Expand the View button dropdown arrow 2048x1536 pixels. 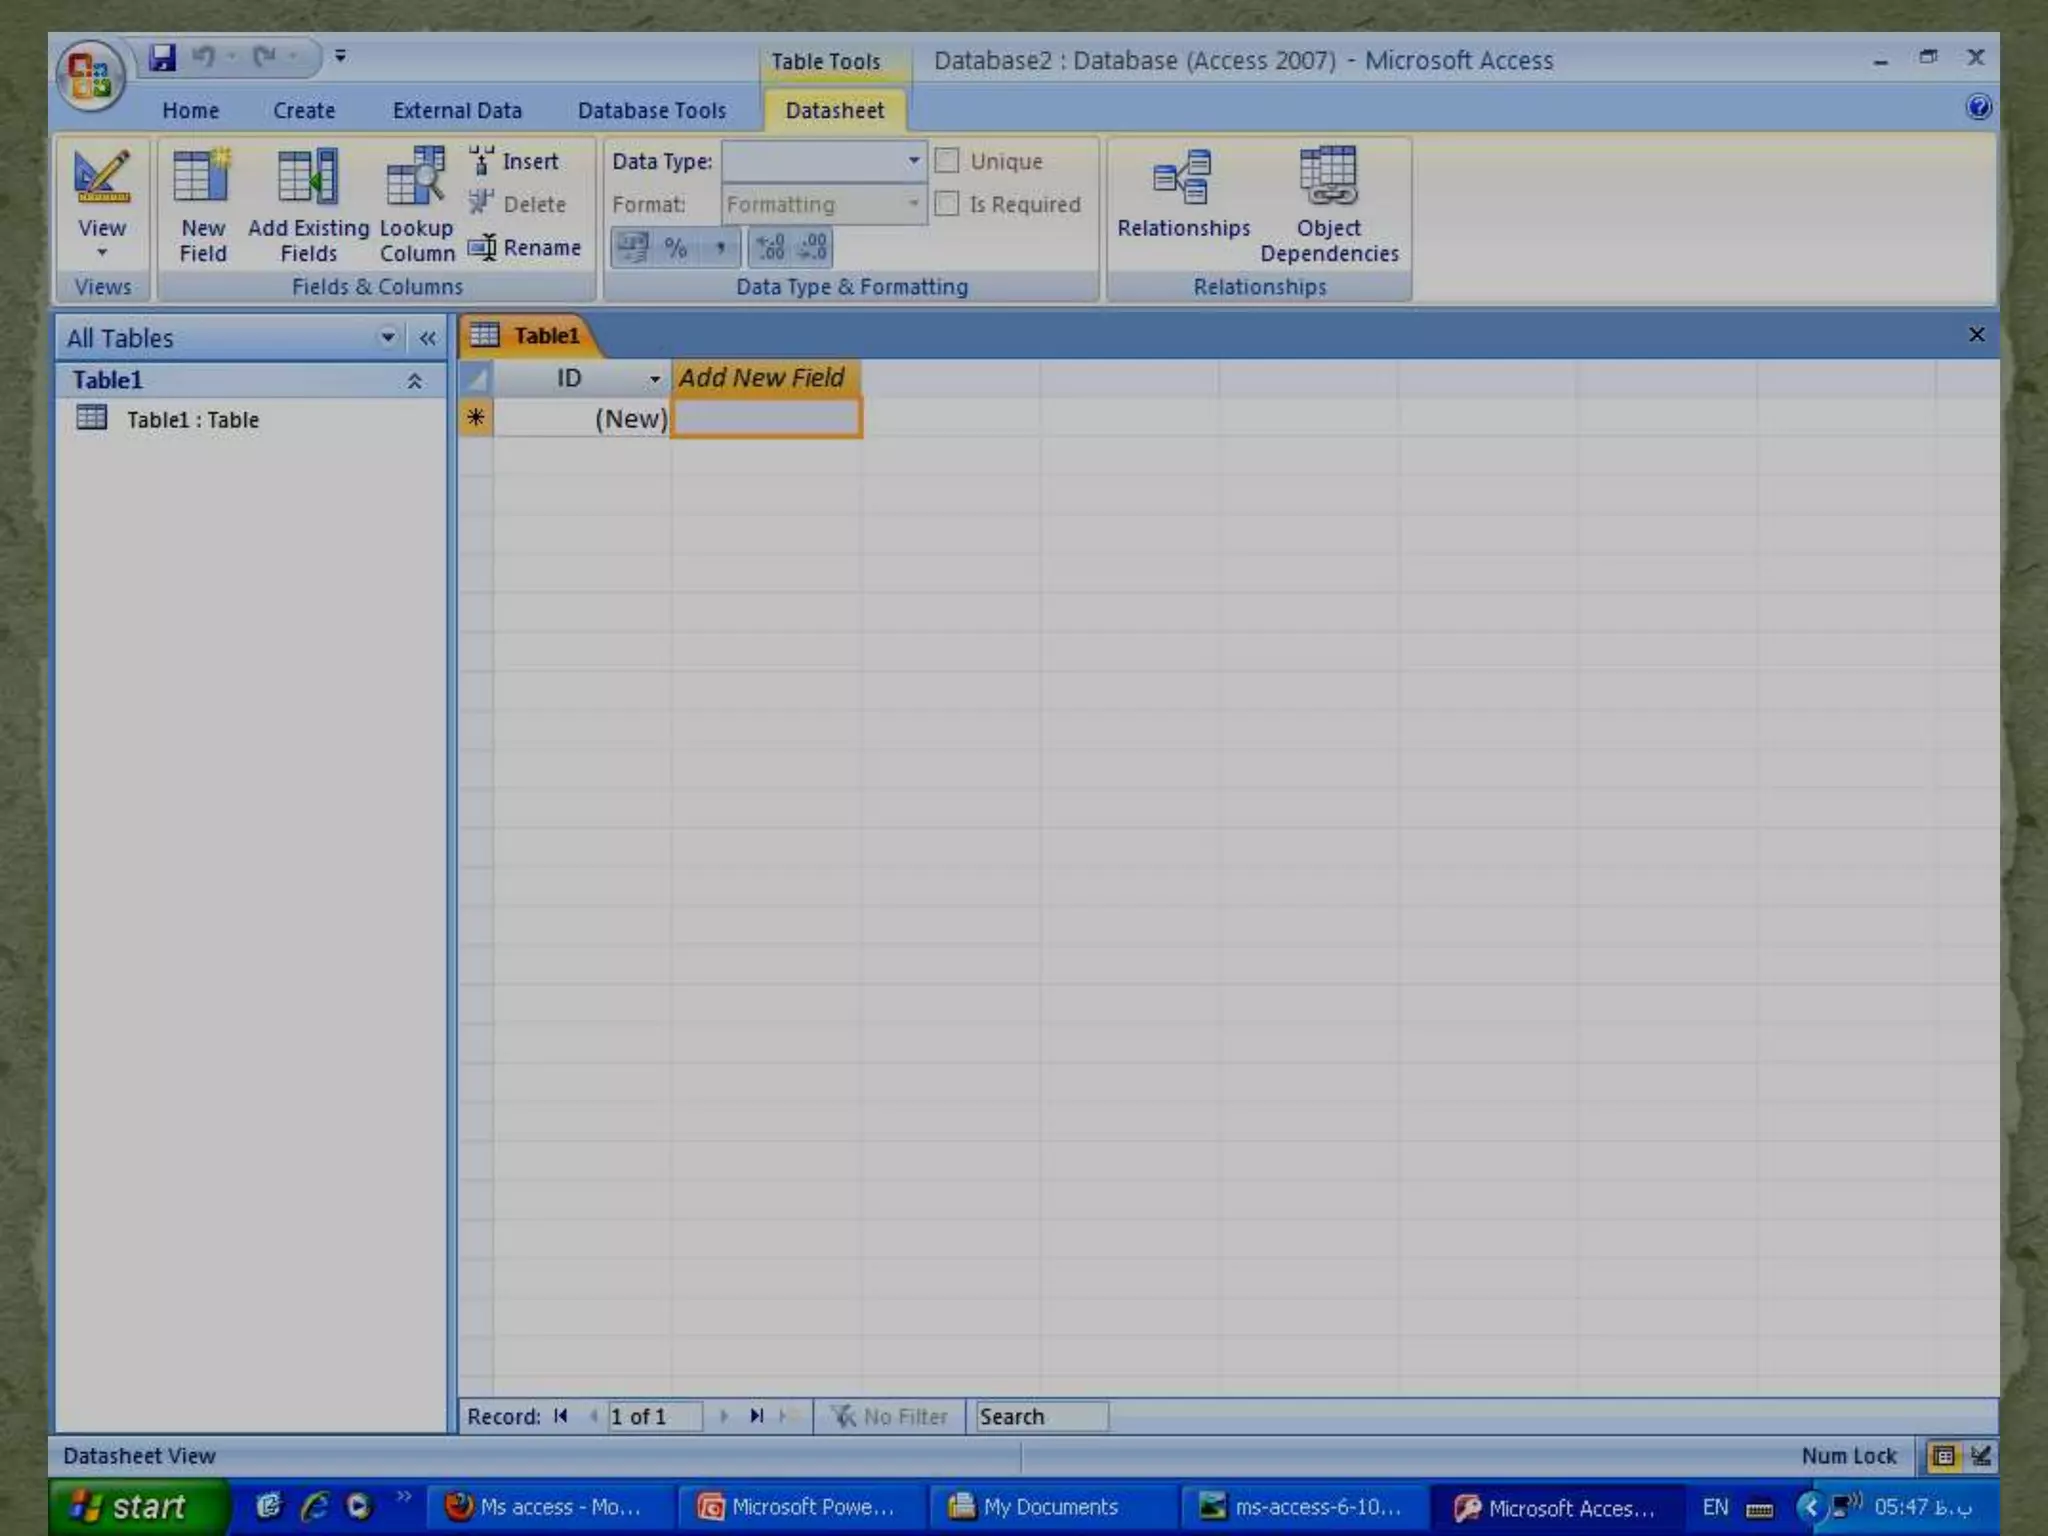(x=102, y=253)
